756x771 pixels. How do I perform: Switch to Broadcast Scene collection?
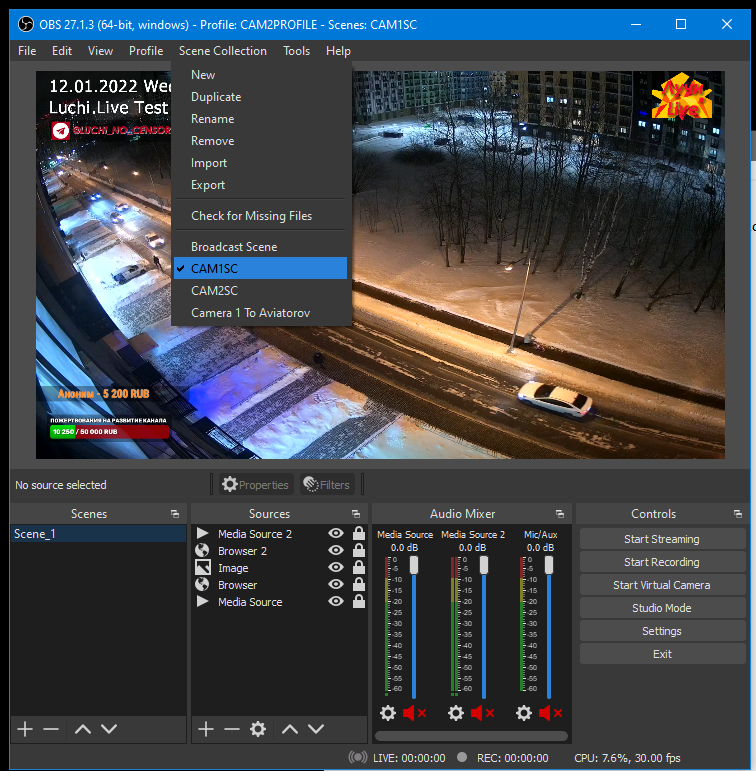pos(260,247)
